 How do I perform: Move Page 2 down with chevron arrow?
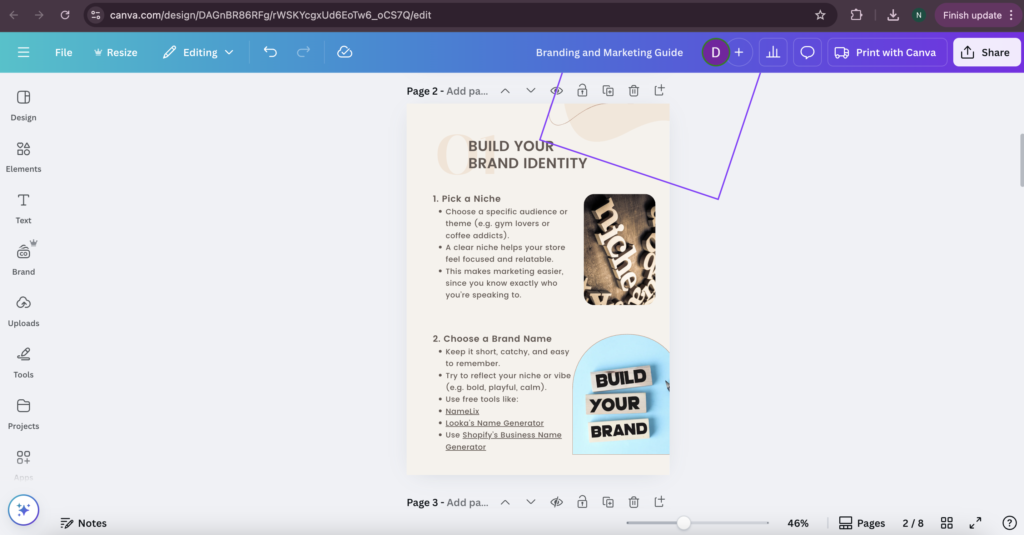tap(531, 91)
